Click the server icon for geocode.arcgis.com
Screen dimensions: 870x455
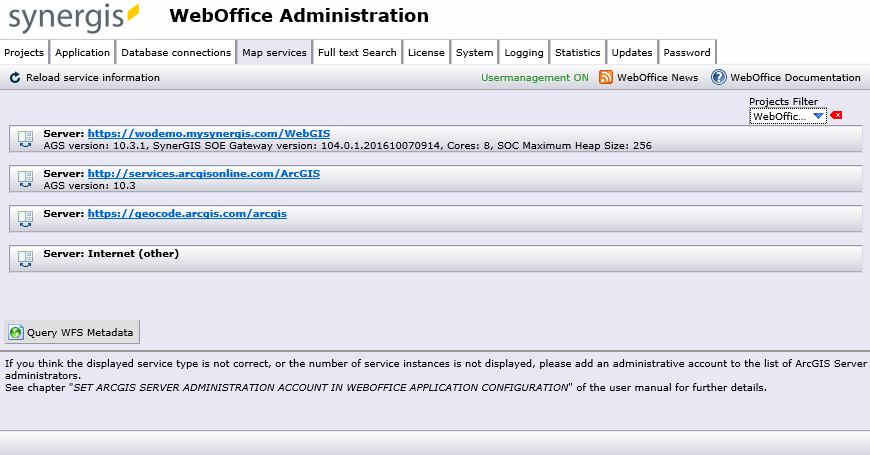point(26,219)
